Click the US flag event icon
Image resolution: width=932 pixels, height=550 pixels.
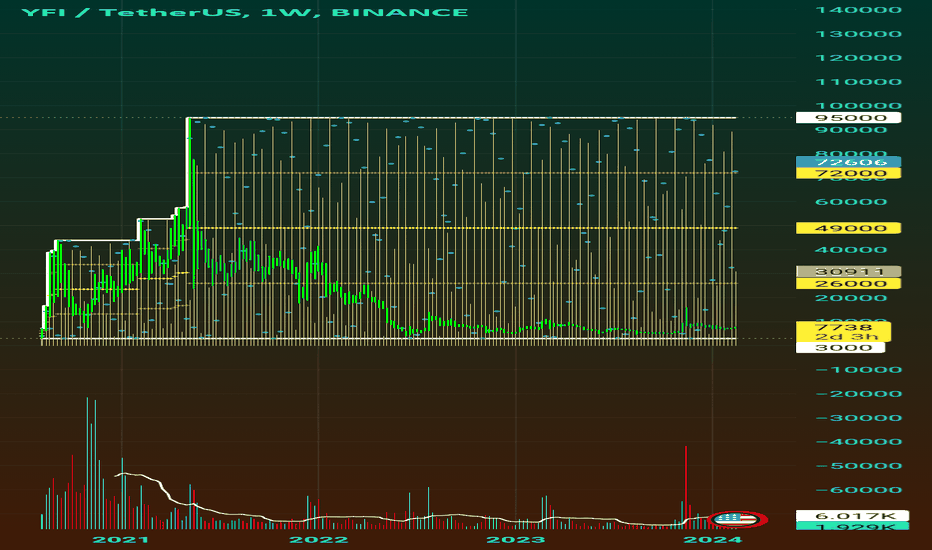[x=739, y=519]
